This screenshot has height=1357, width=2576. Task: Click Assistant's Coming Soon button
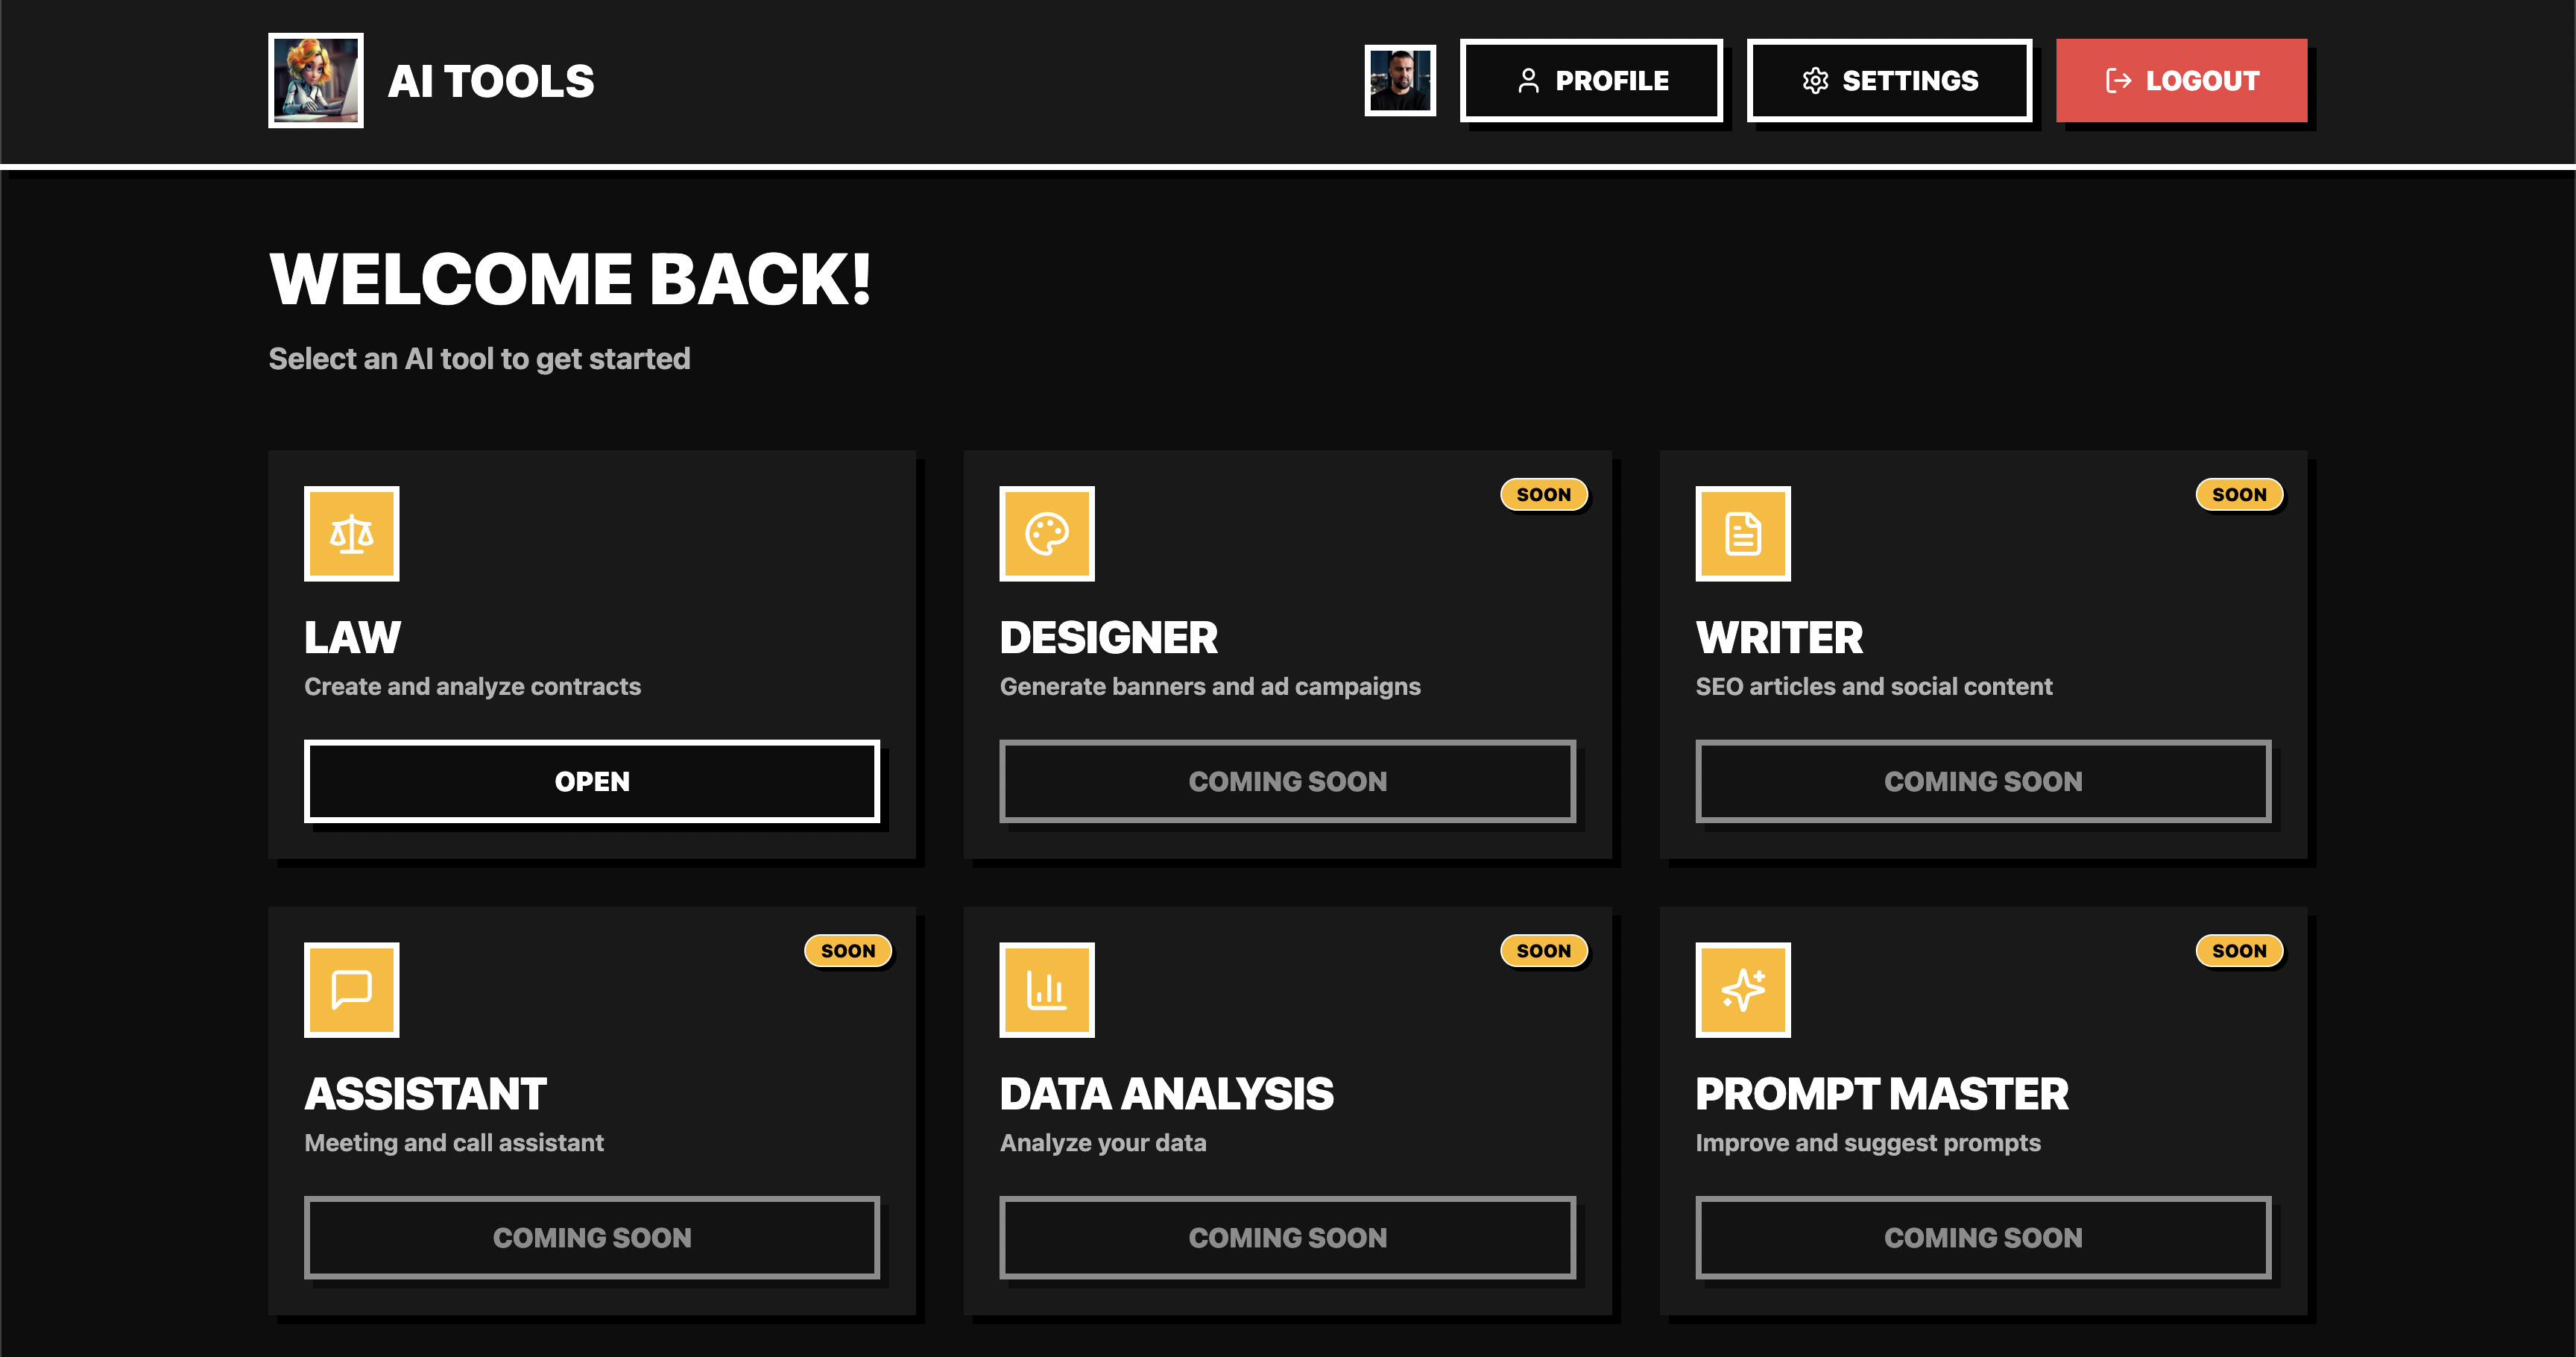coord(591,1237)
